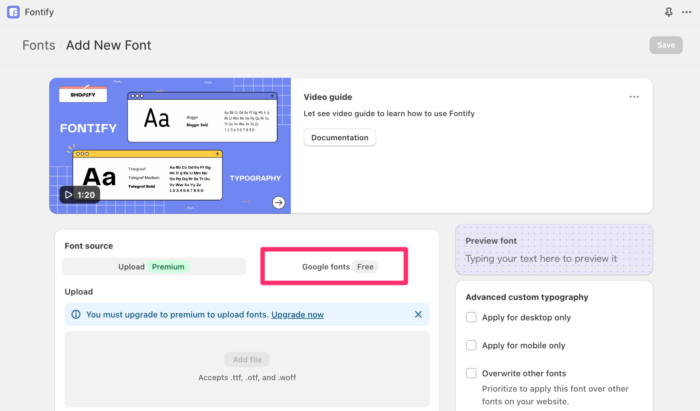Select the Upload Premium font source tab
700x411 pixels.
pos(154,266)
